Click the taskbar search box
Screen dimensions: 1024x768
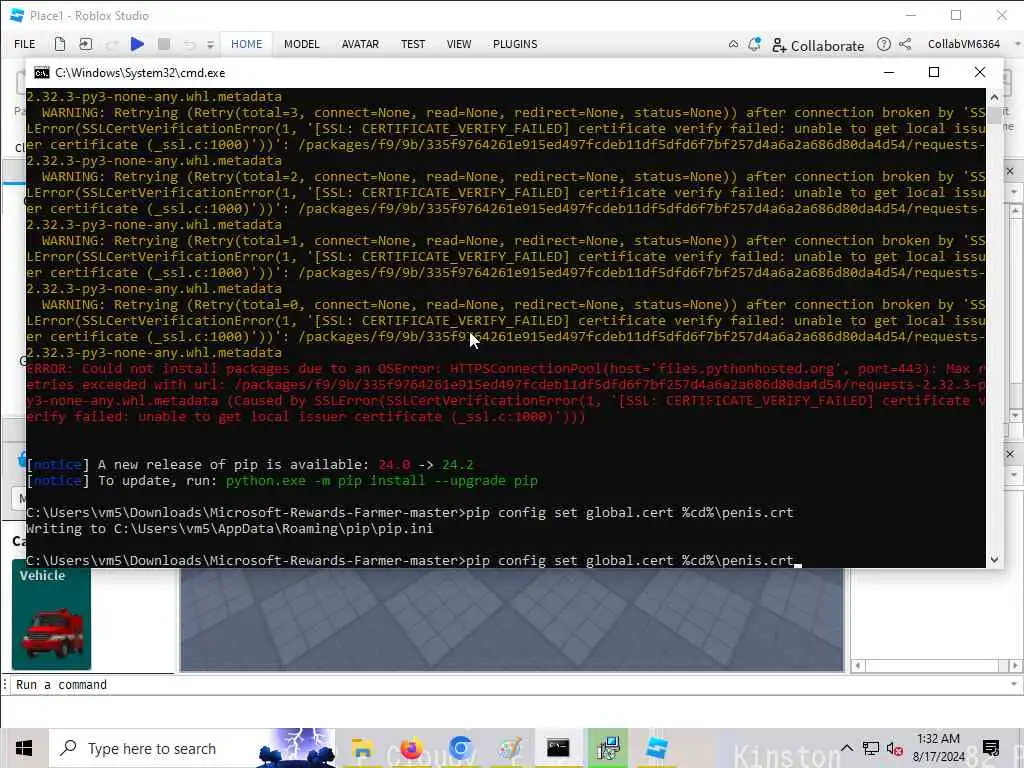tap(193, 748)
